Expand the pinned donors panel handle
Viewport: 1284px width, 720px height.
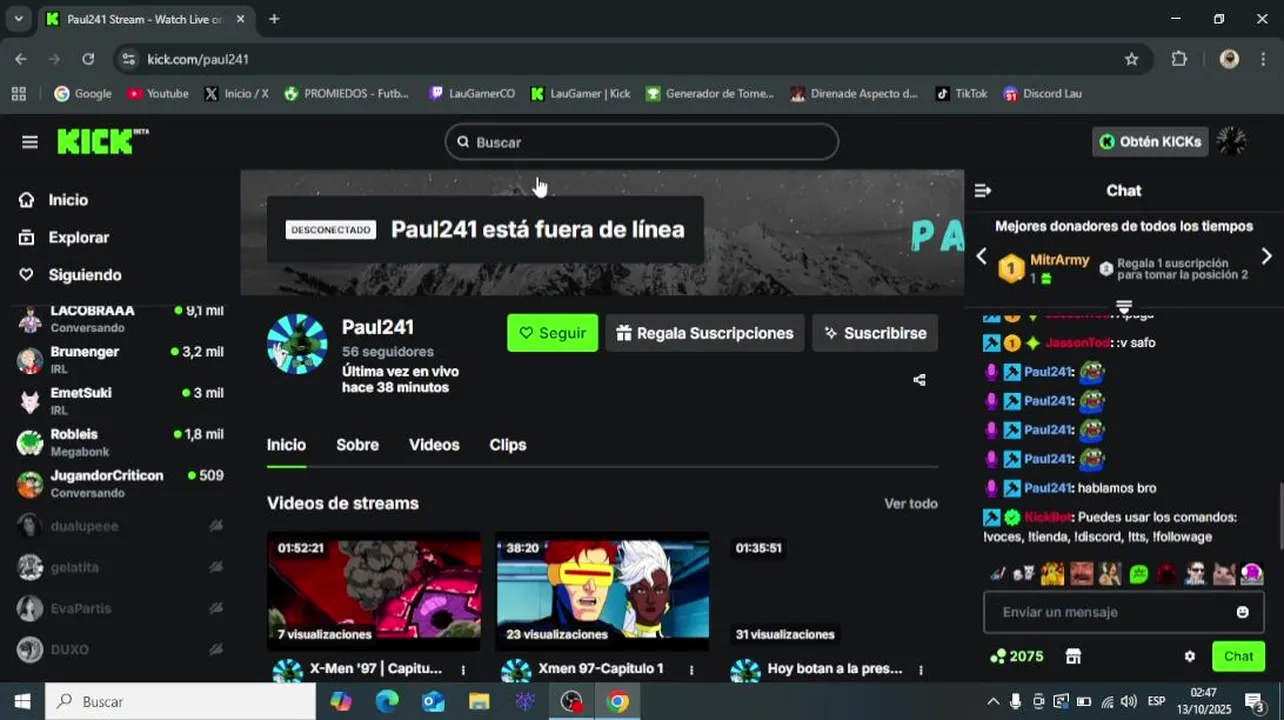click(x=1124, y=306)
